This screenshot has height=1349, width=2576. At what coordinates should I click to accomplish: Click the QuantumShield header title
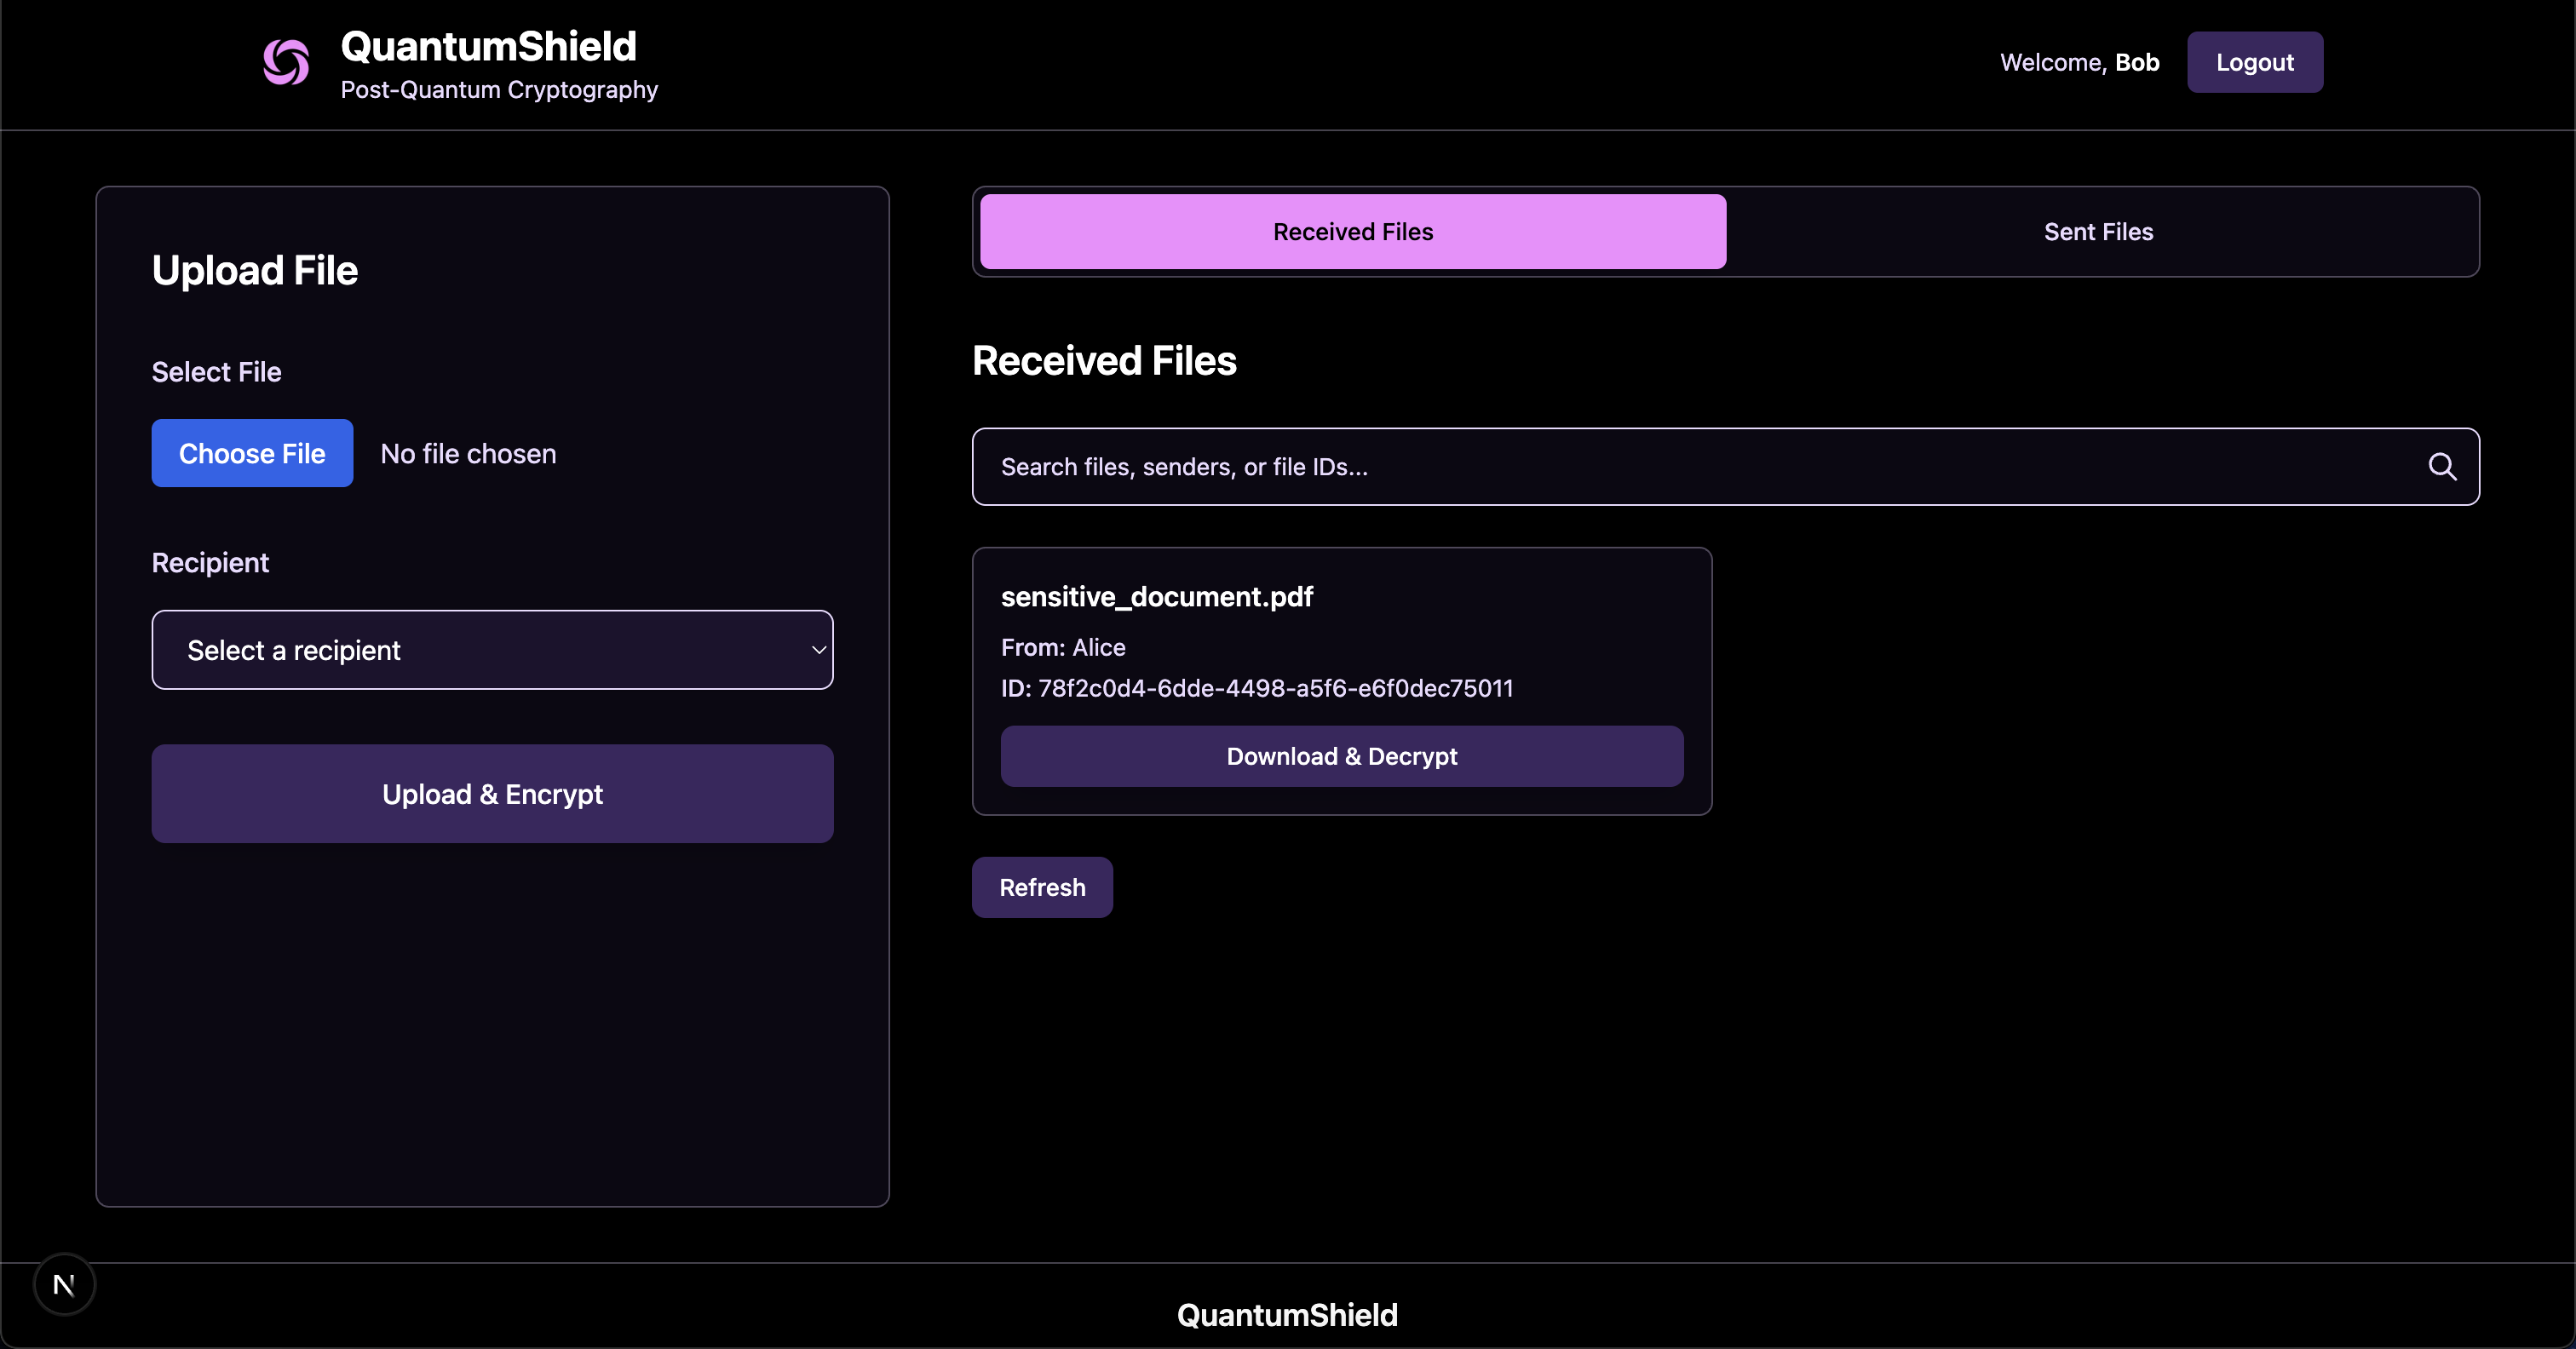[x=488, y=46]
